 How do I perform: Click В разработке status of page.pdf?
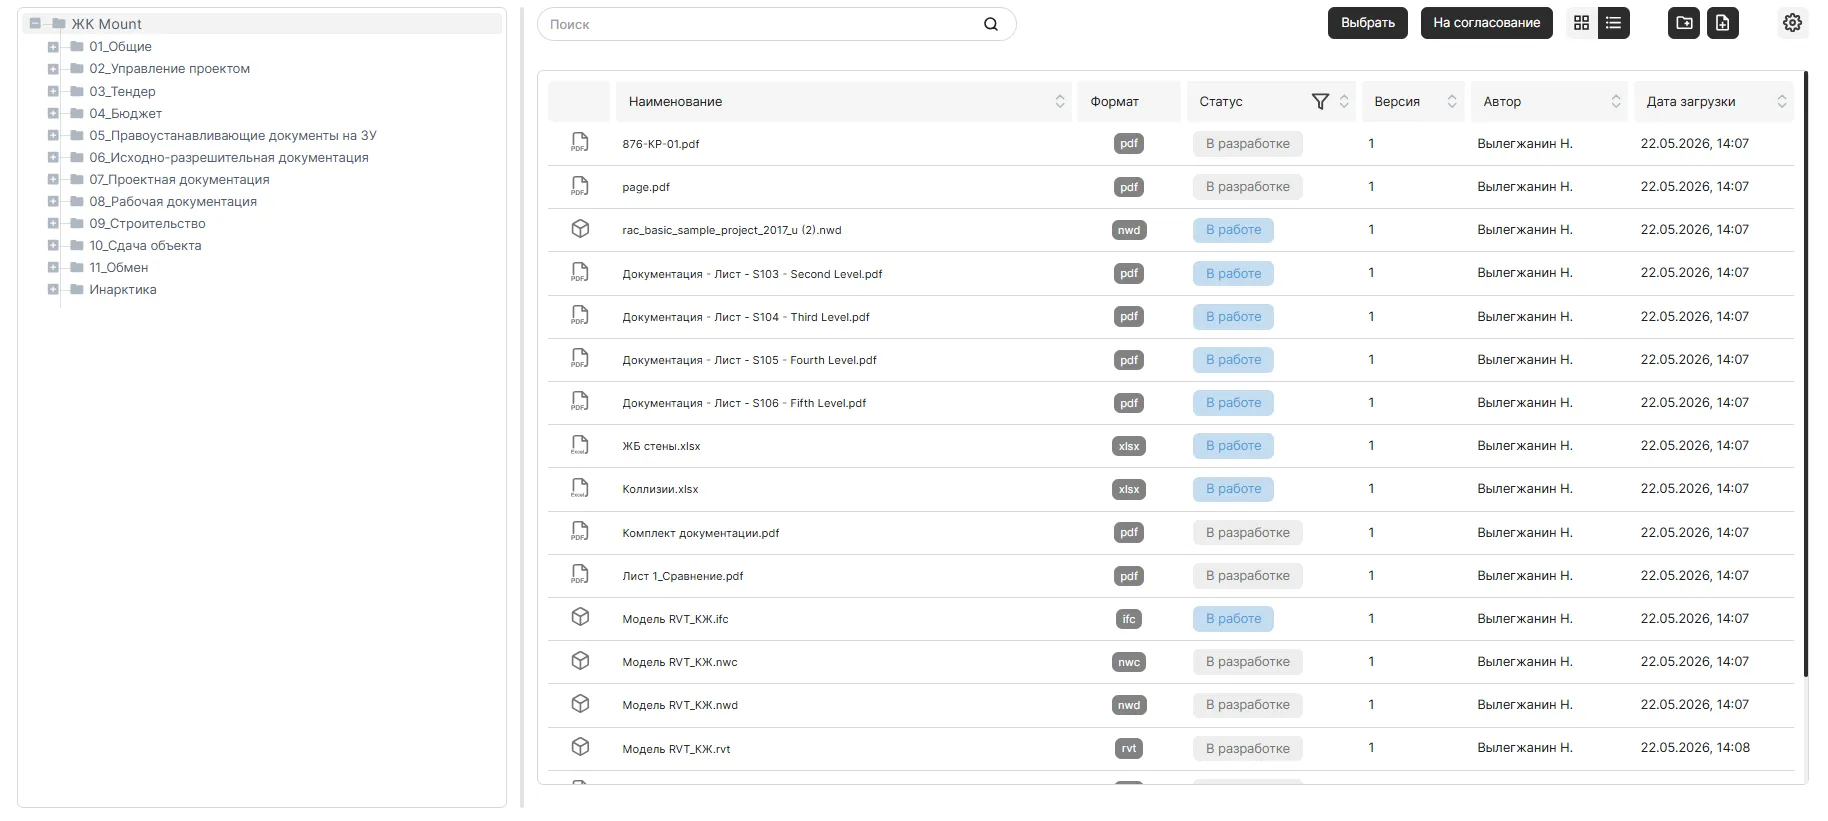coord(1247,187)
